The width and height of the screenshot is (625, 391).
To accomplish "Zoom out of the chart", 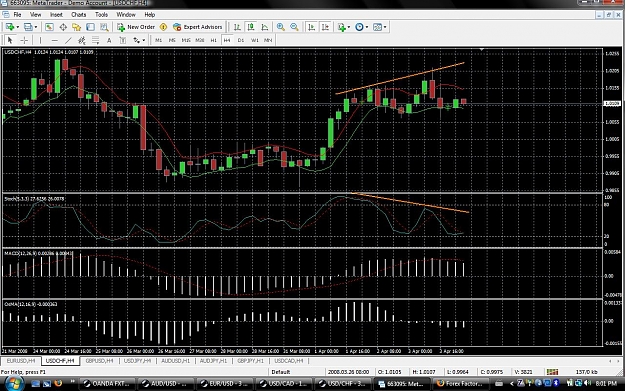I will 294,27.
